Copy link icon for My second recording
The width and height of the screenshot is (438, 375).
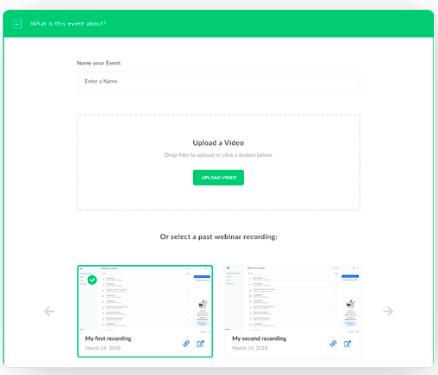pyautogui.click(x=333, y=343)
